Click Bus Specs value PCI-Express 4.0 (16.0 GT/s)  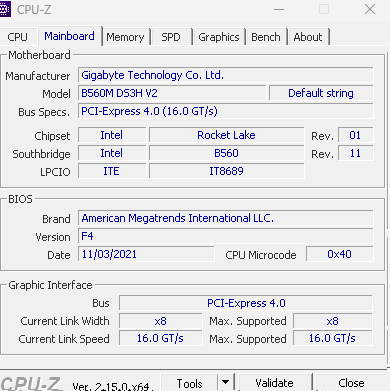[x=226, y=111]
